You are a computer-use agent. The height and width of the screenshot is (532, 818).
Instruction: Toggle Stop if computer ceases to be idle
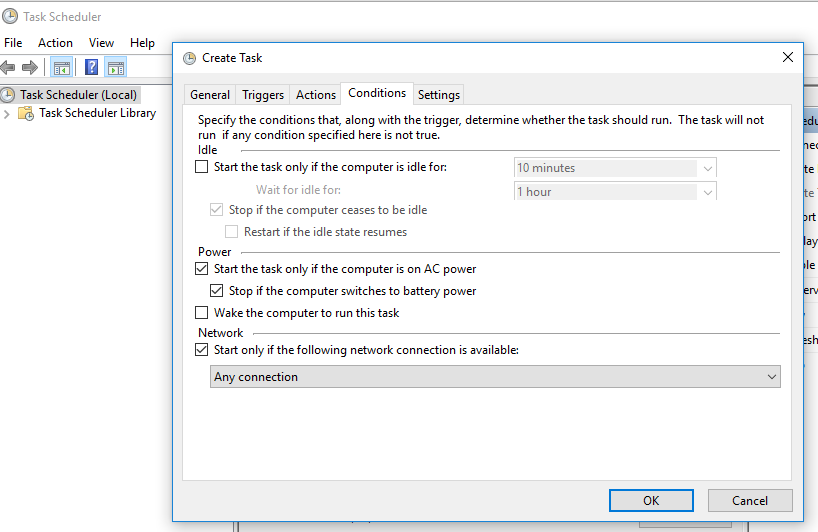click(216, 210)
